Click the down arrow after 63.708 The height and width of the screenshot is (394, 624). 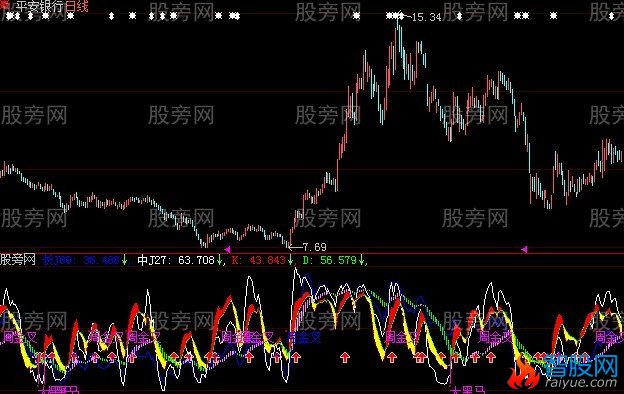pos(219,261)
